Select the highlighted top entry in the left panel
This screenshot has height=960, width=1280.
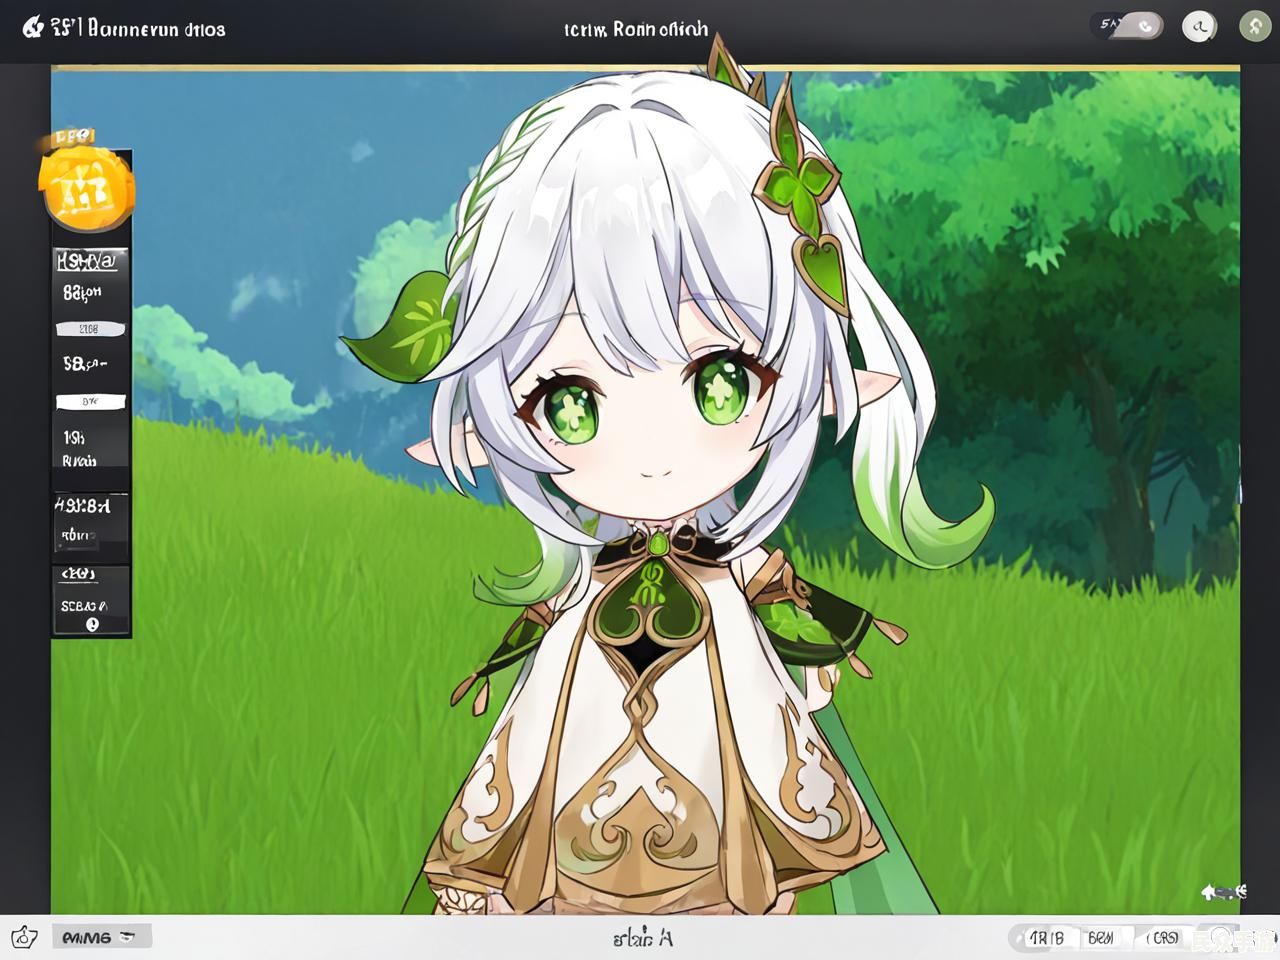[90, 261]
